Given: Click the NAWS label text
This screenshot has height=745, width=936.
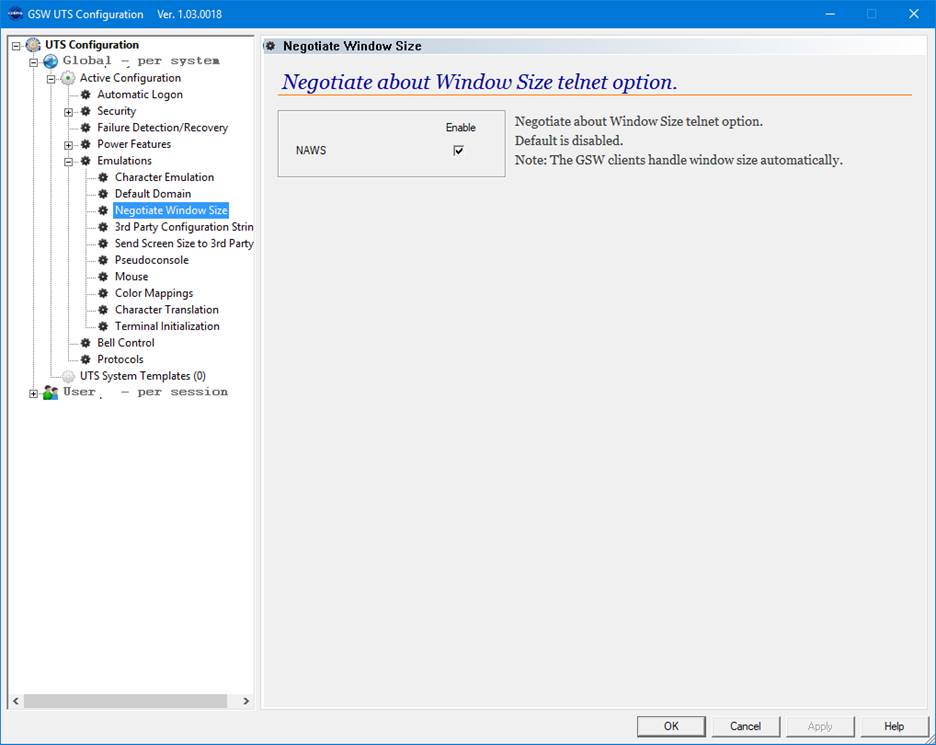Looking at the screenshot, I should pyautogui.click(x=311, y=150).
